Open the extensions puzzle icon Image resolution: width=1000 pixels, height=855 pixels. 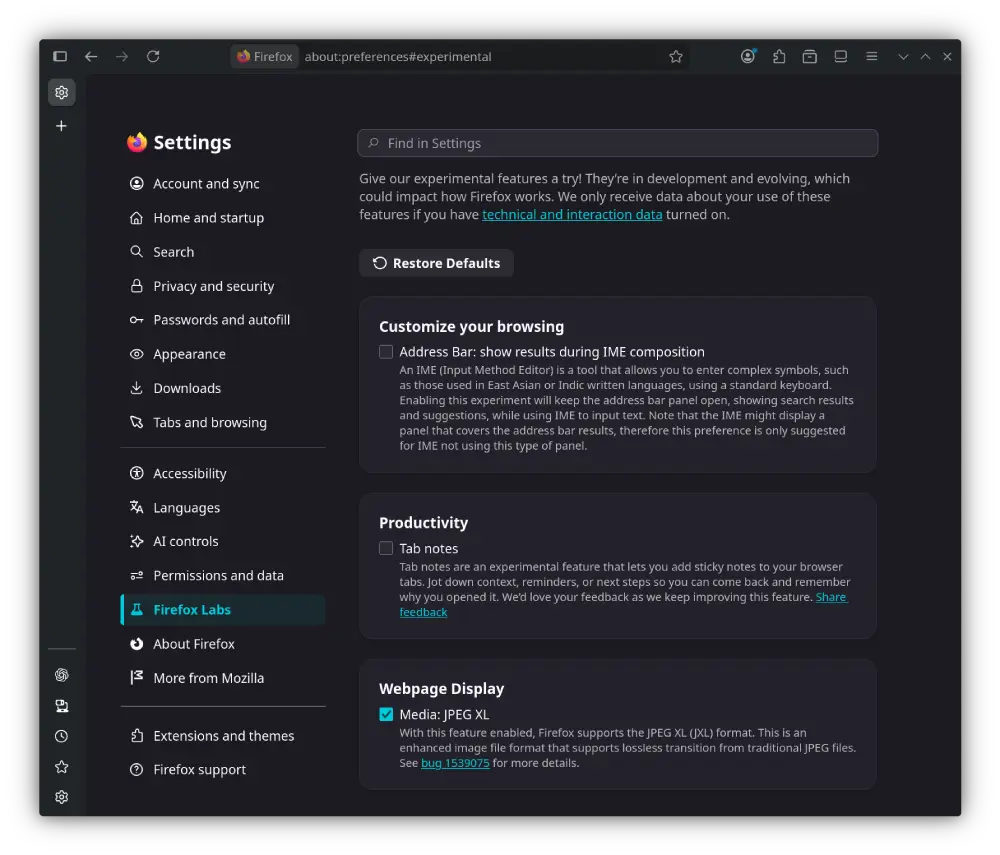click(x=779, y=57)
